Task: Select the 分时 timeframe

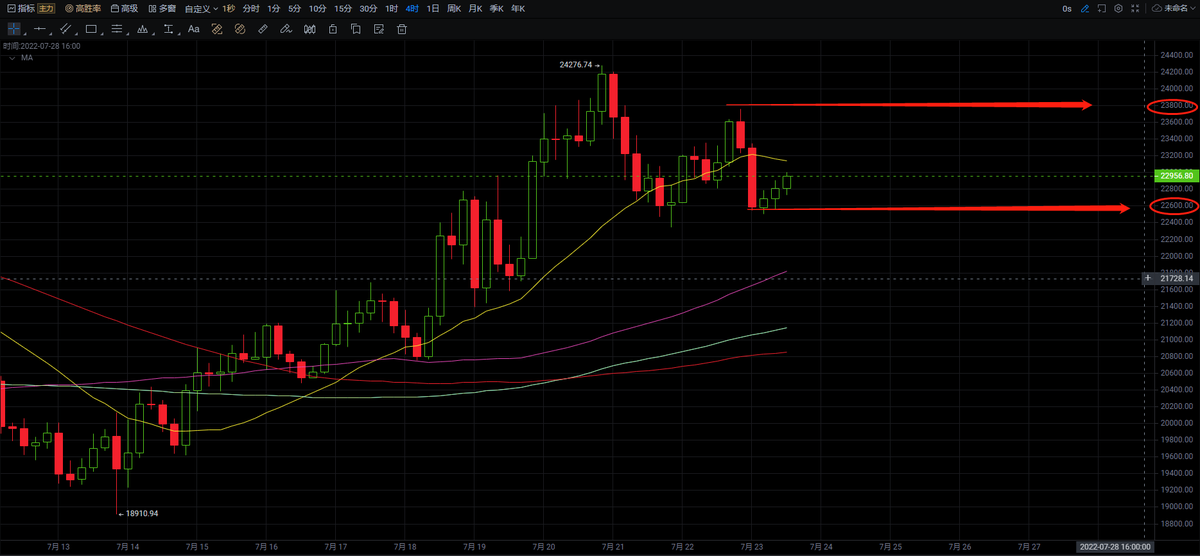Action: pos(251,8)
